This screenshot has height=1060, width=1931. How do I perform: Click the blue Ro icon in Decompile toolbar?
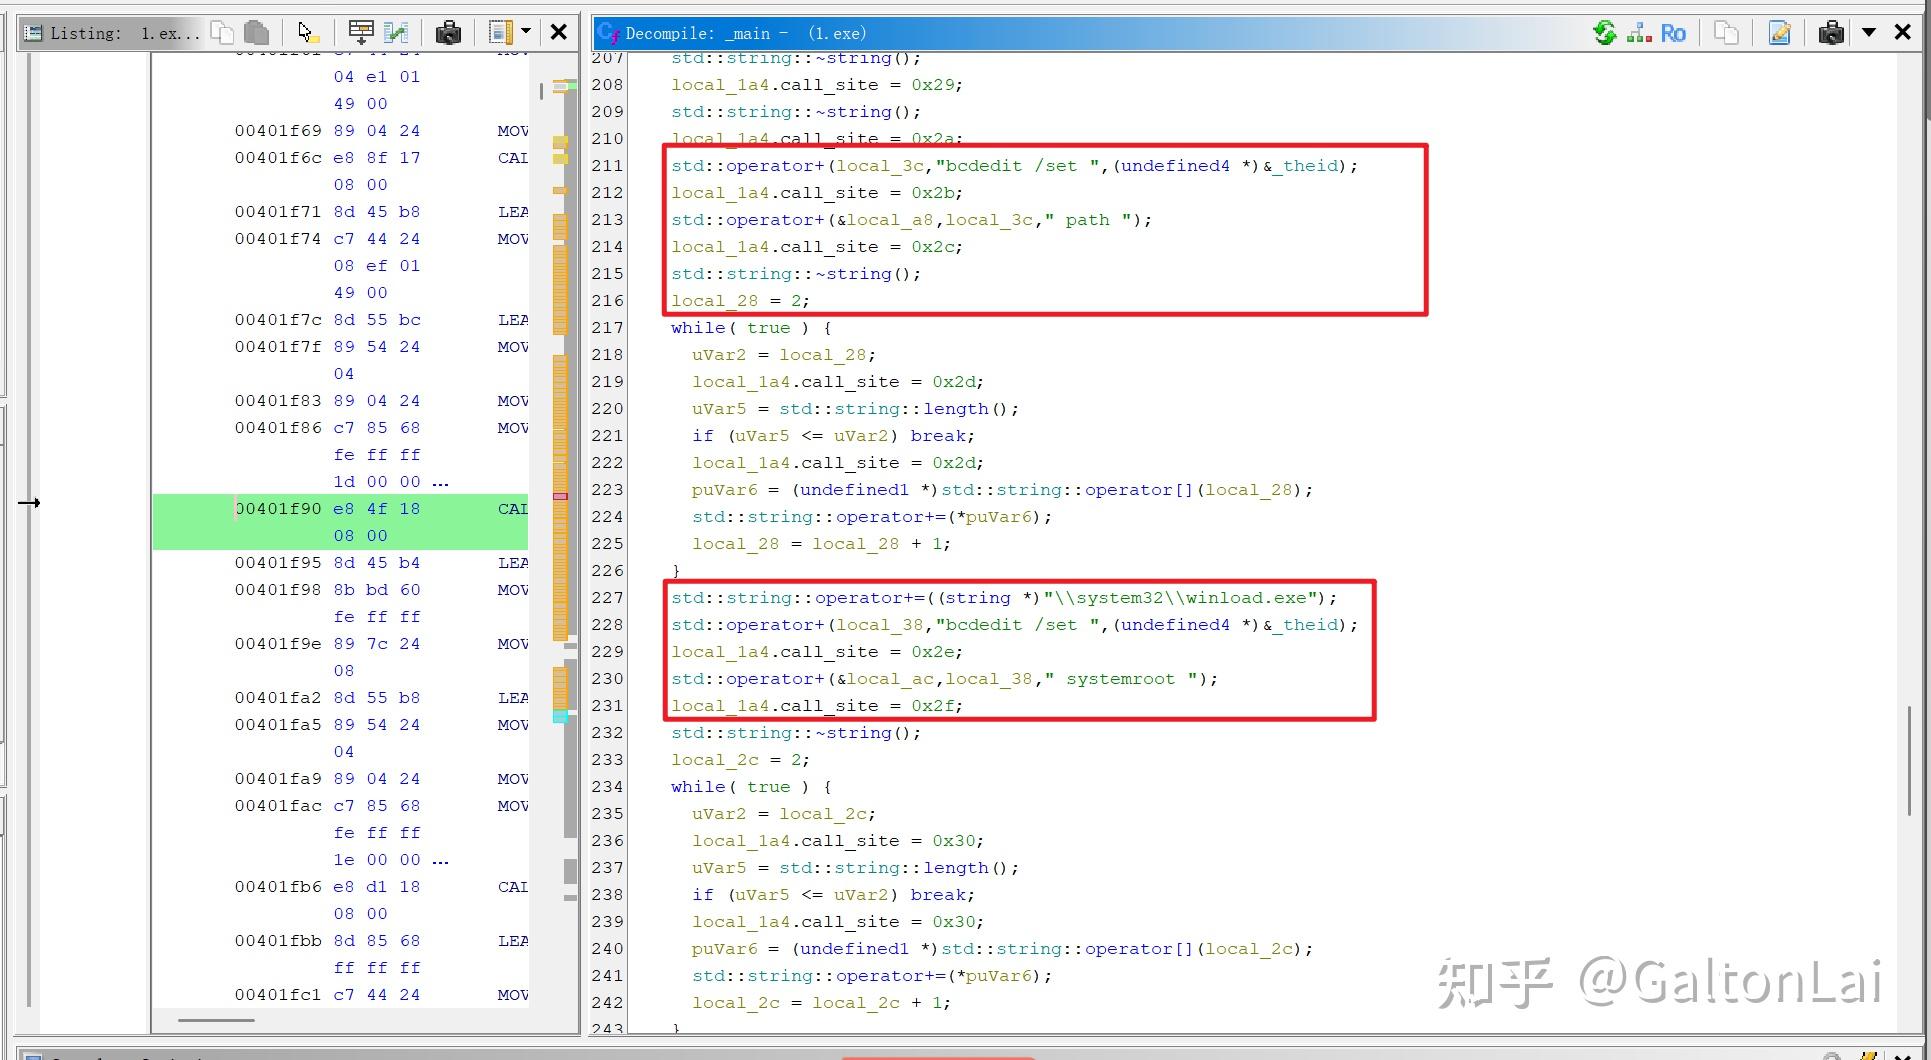1673,33
